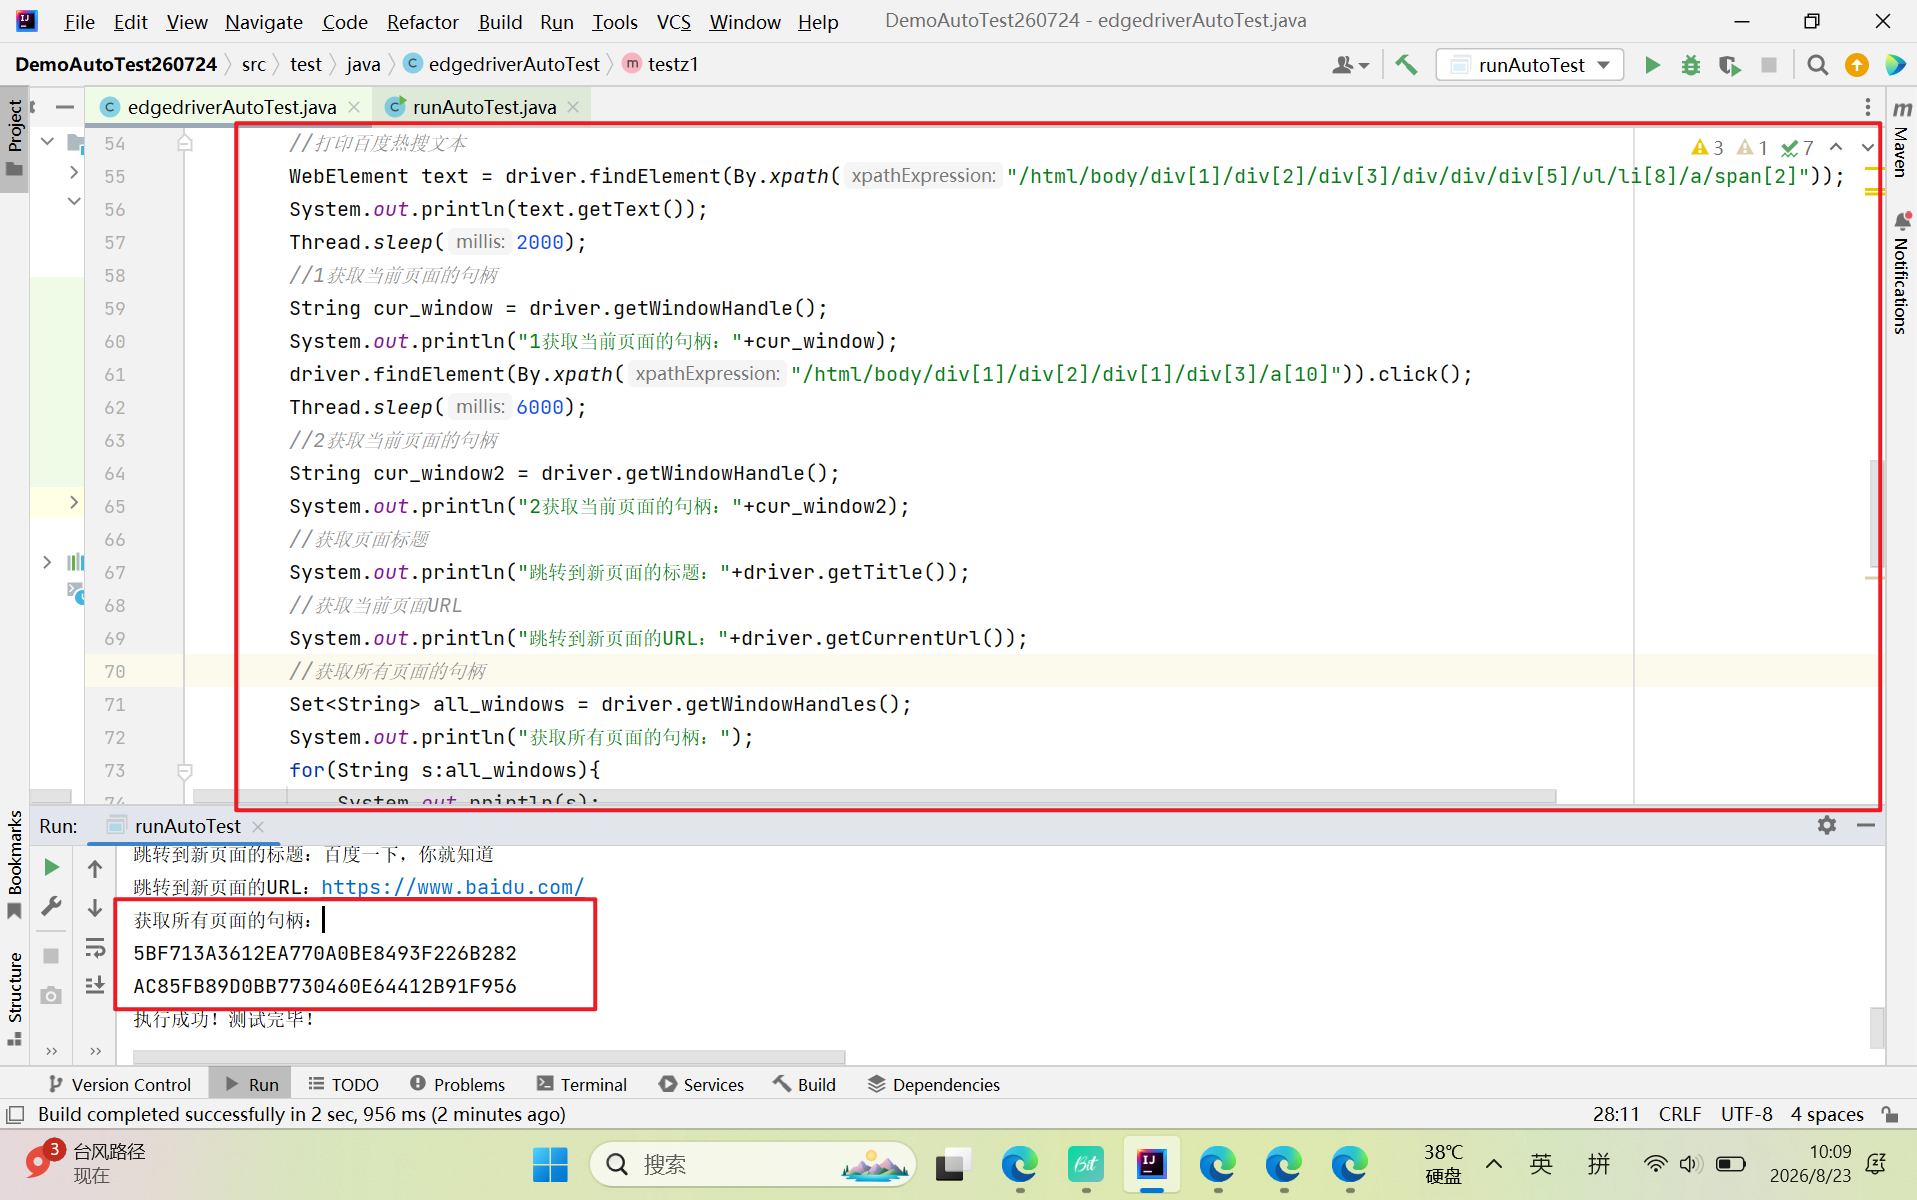The image size is (1917, 1200).
Task: Click the Run console horizontal scrollbar
Action: point(489,1057)
